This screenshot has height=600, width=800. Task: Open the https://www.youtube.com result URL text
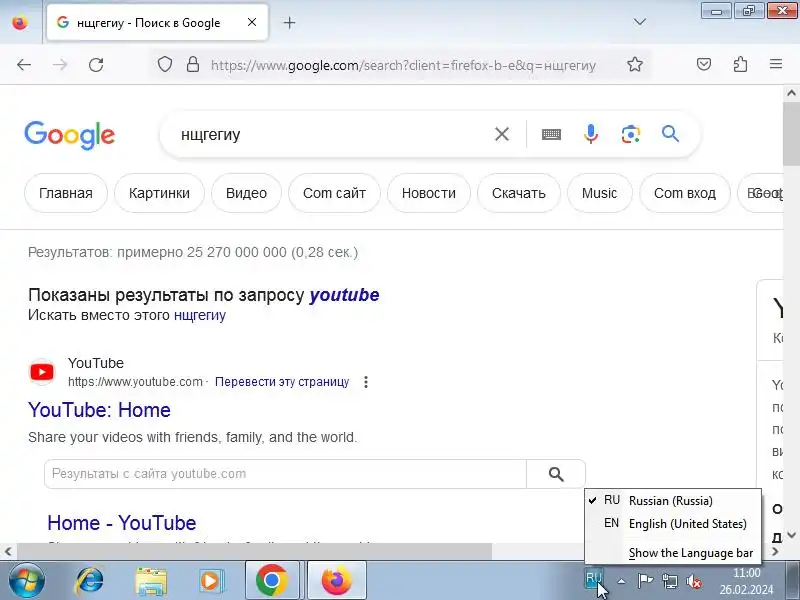point(135,382)
